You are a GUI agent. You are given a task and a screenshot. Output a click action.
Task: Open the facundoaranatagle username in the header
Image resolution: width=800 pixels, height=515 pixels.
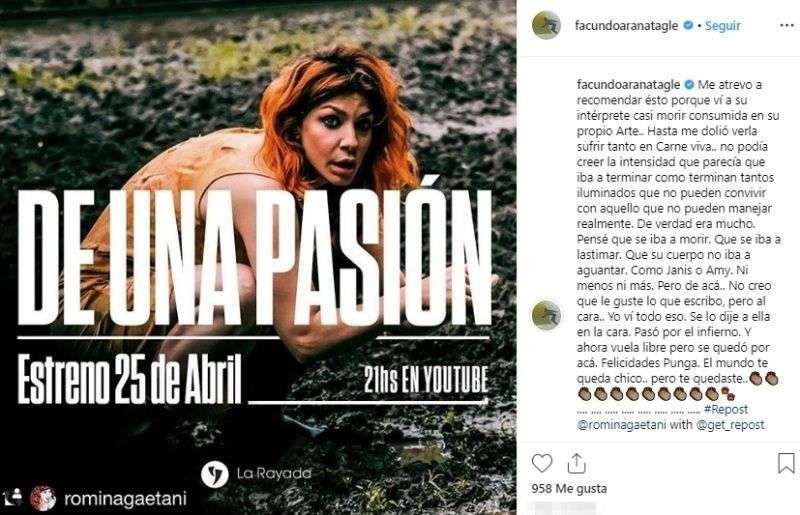(x=627, y=26)
